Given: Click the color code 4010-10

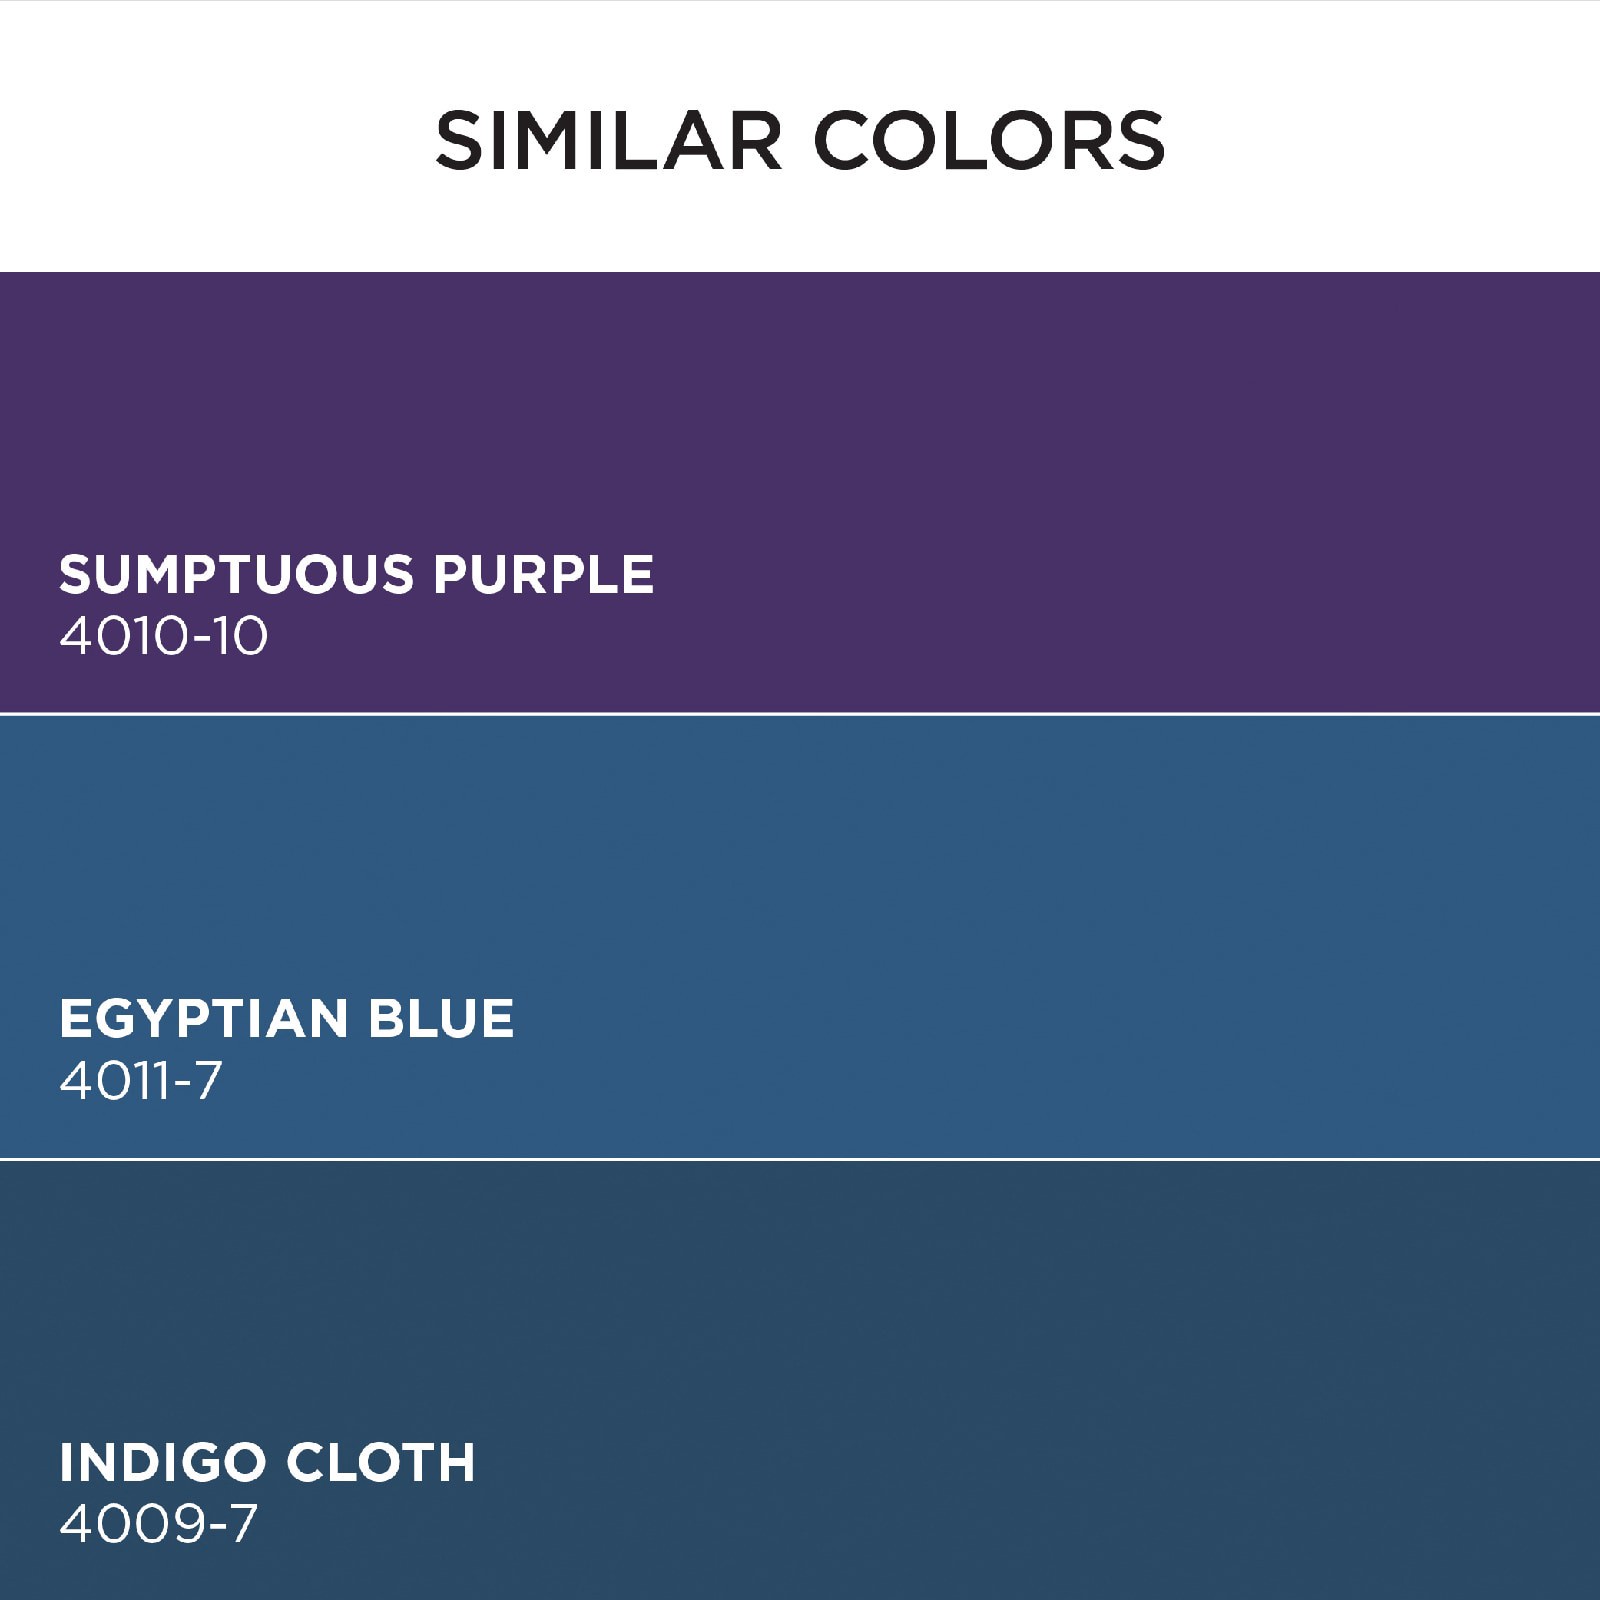Looking at the screenshot, I should (163, 636).
